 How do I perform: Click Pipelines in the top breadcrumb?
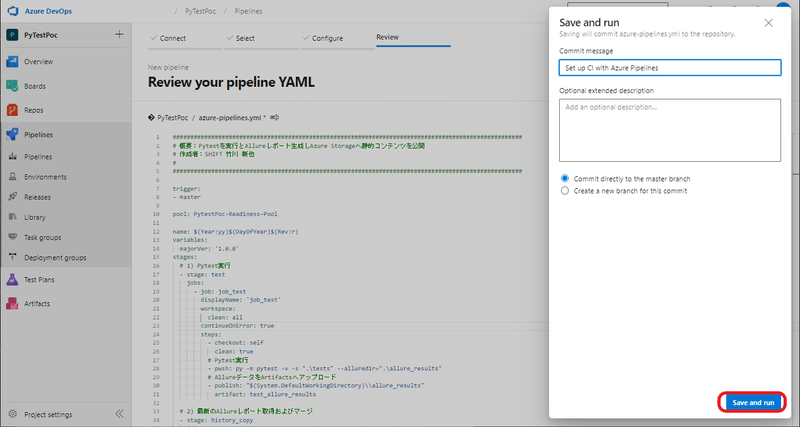tap(248, 11)
